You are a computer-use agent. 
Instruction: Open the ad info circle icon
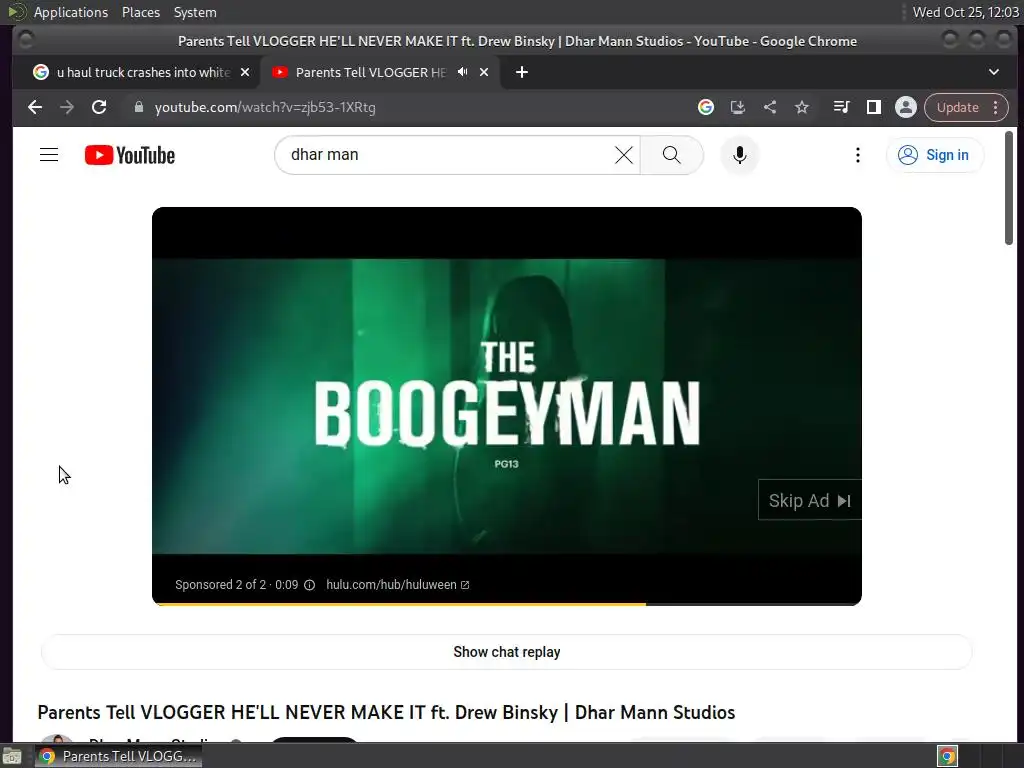(x=310, y=585)
